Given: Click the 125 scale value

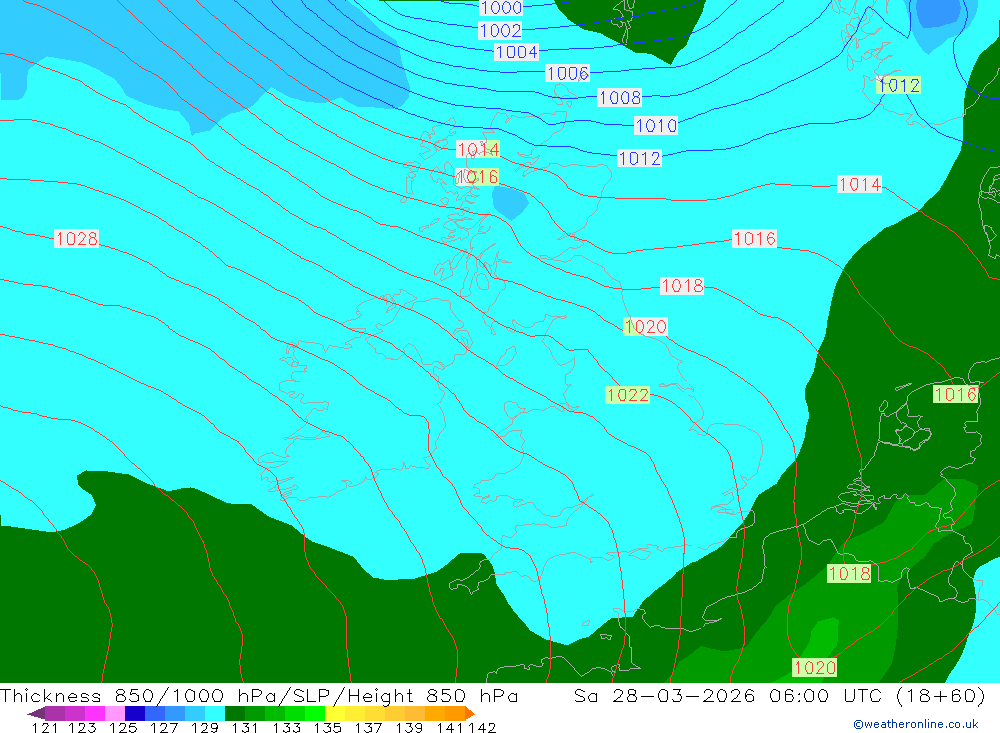Looking at the screenshot, I should (x=123, y=728).
